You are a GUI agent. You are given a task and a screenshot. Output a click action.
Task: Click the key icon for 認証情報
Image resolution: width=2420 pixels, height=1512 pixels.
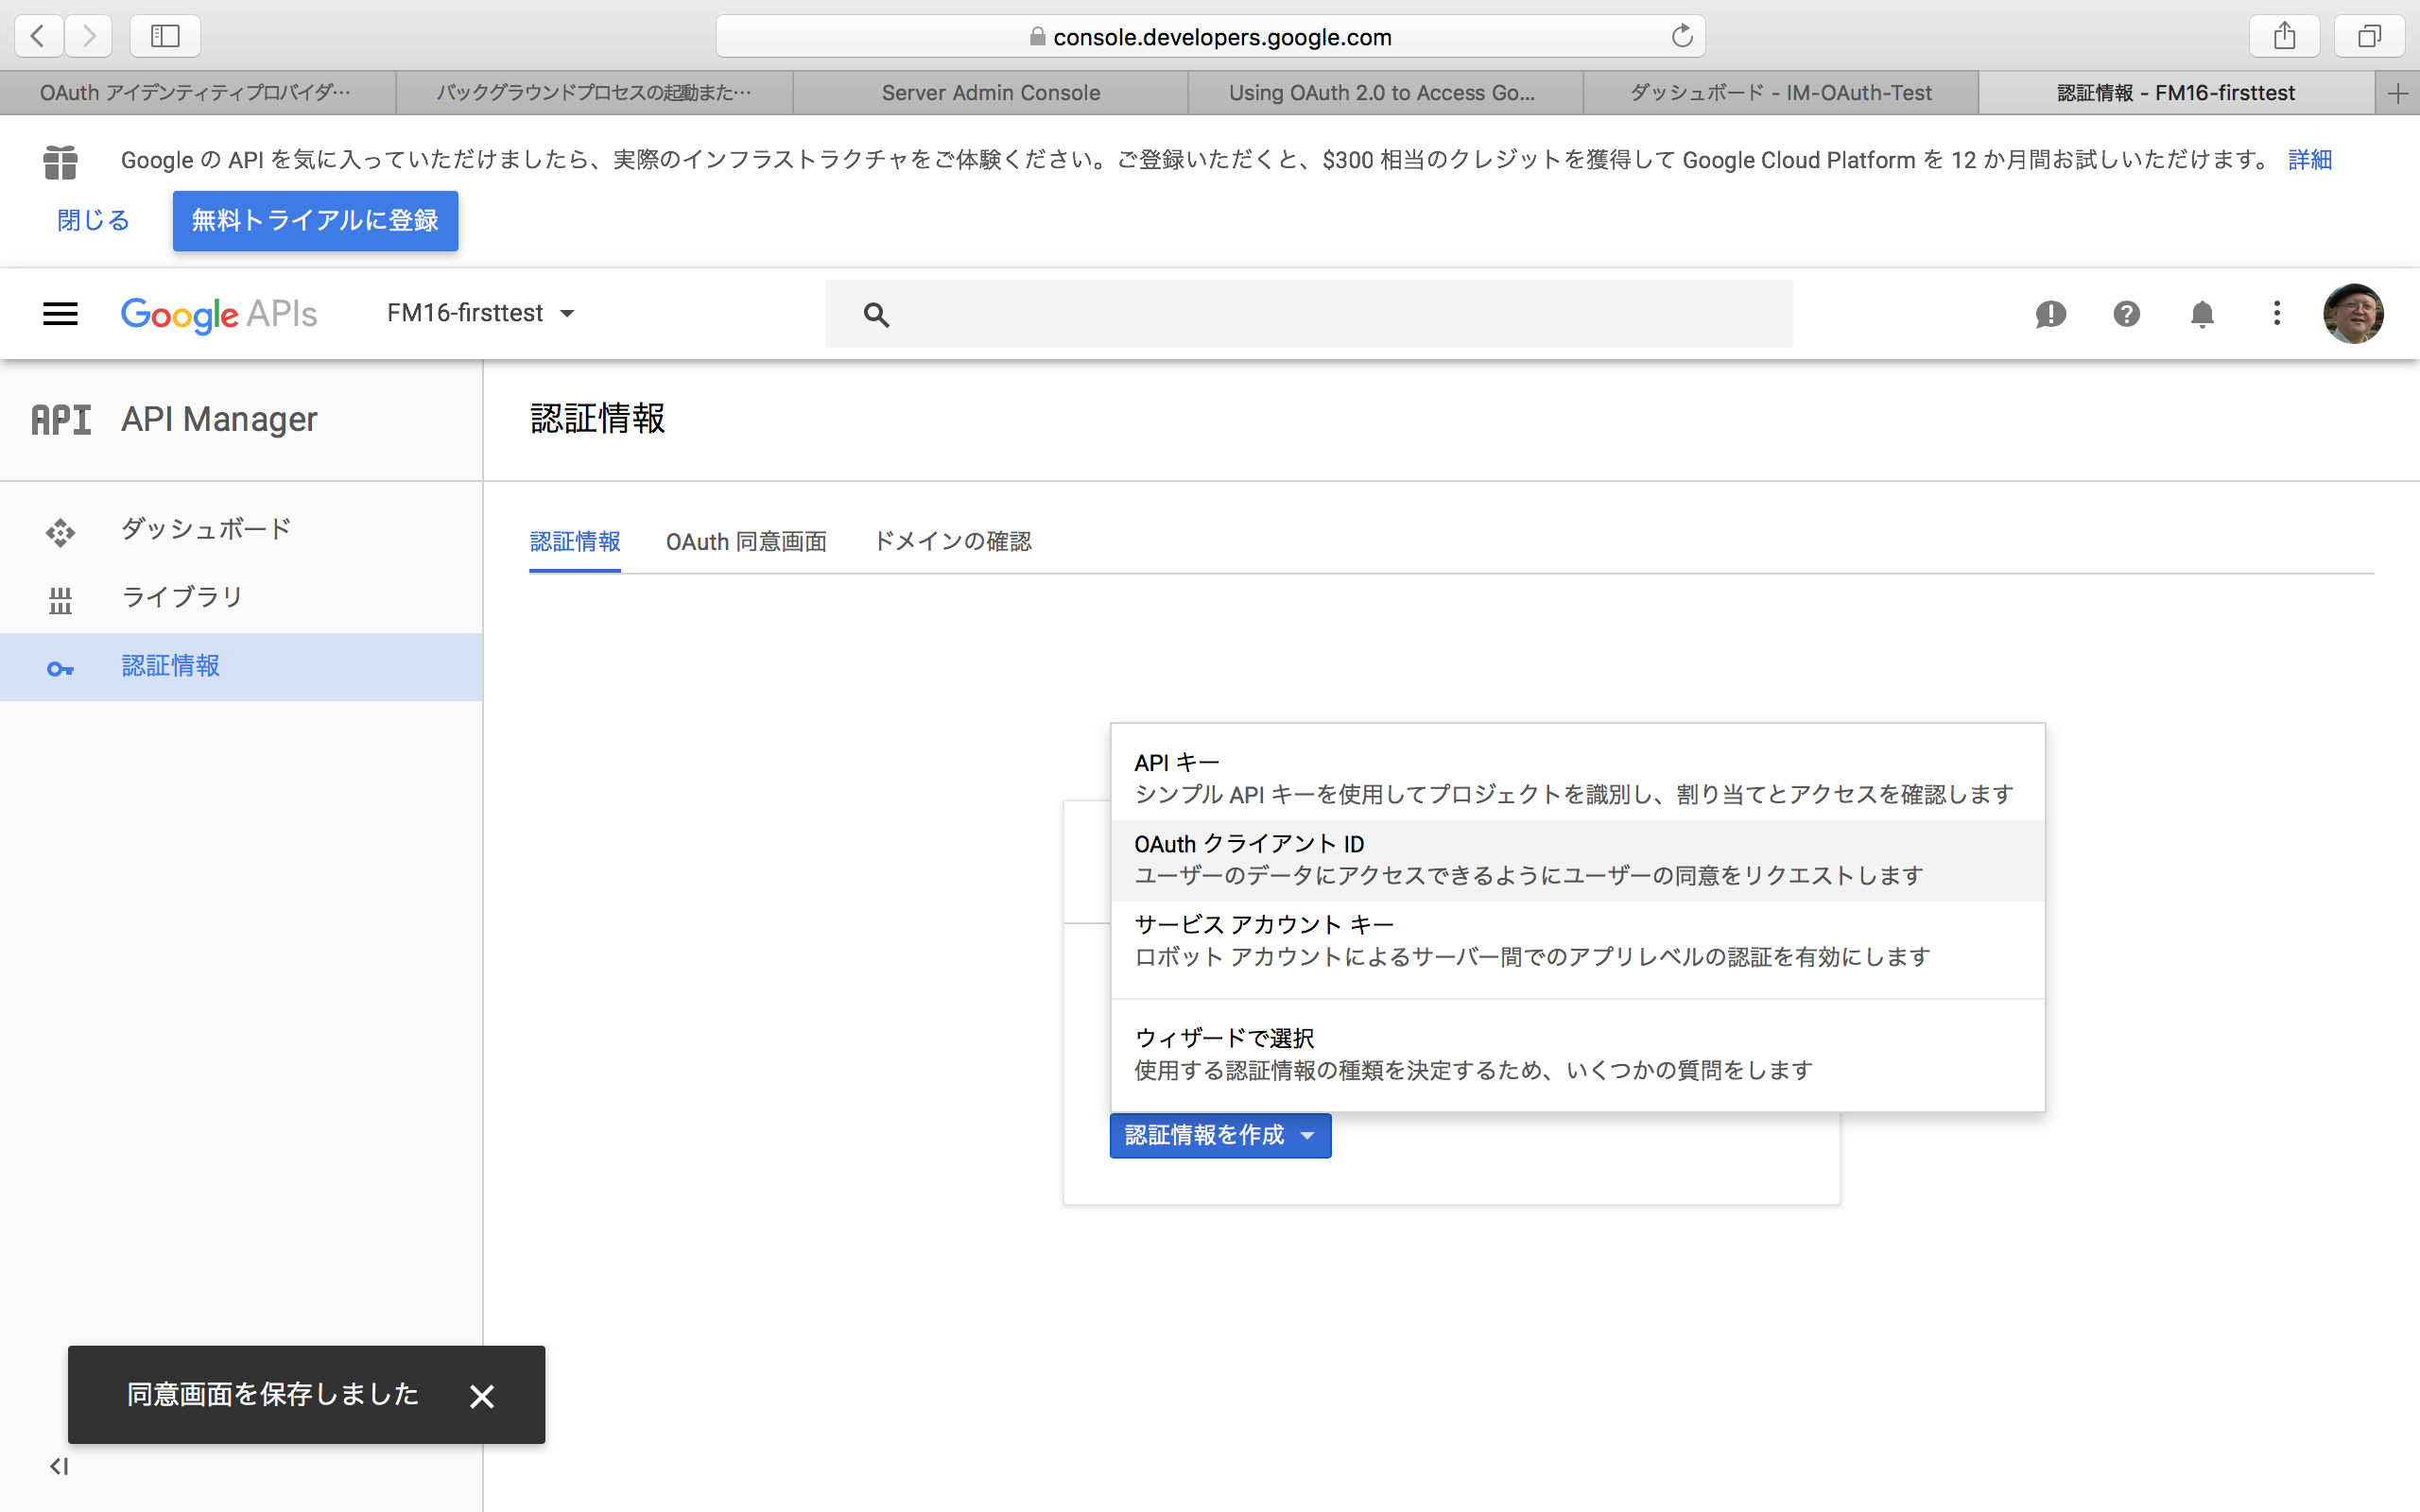[x=60, y=669]
